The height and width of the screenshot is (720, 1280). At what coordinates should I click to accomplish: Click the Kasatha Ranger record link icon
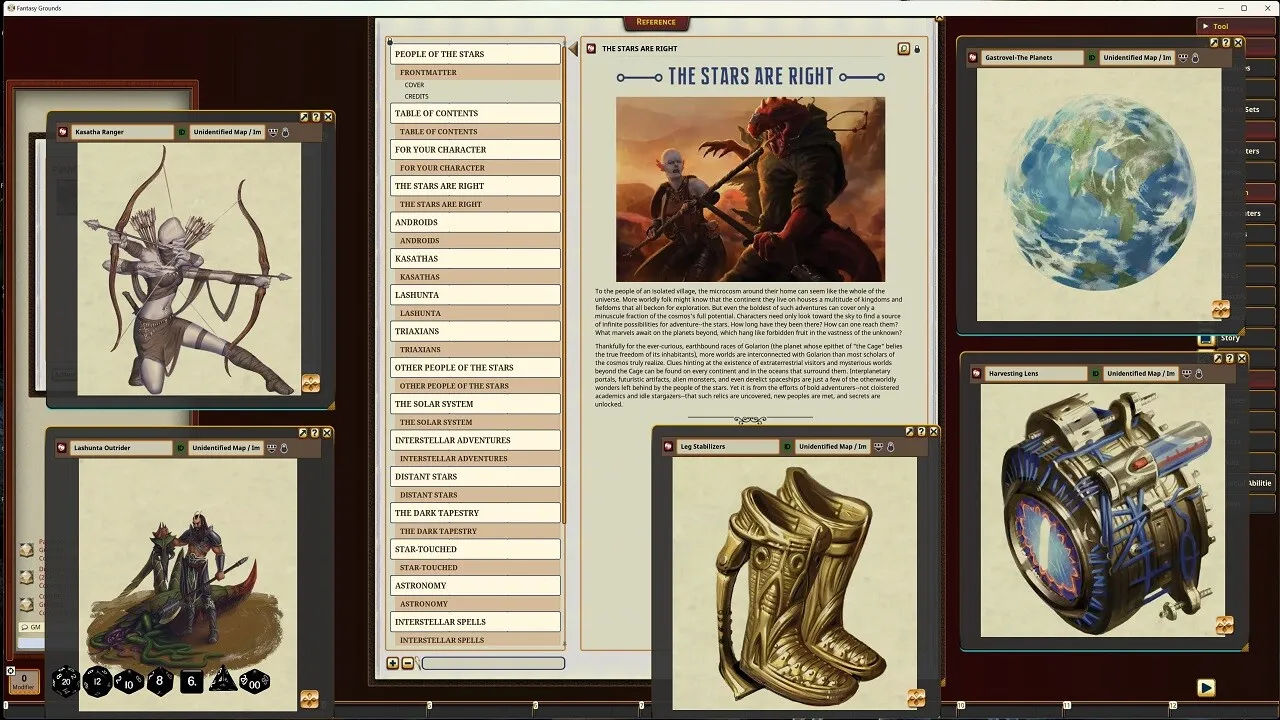(x=62, y=132)
